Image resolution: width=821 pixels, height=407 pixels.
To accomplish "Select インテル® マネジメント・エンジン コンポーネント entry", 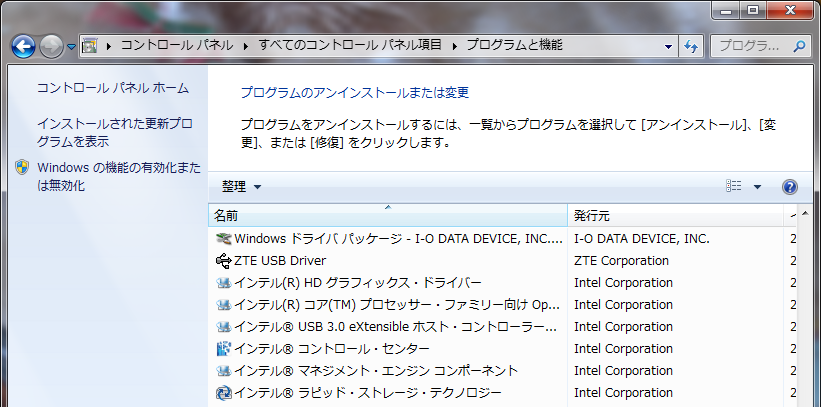I will pyautogui.click(x=376, y=371).
